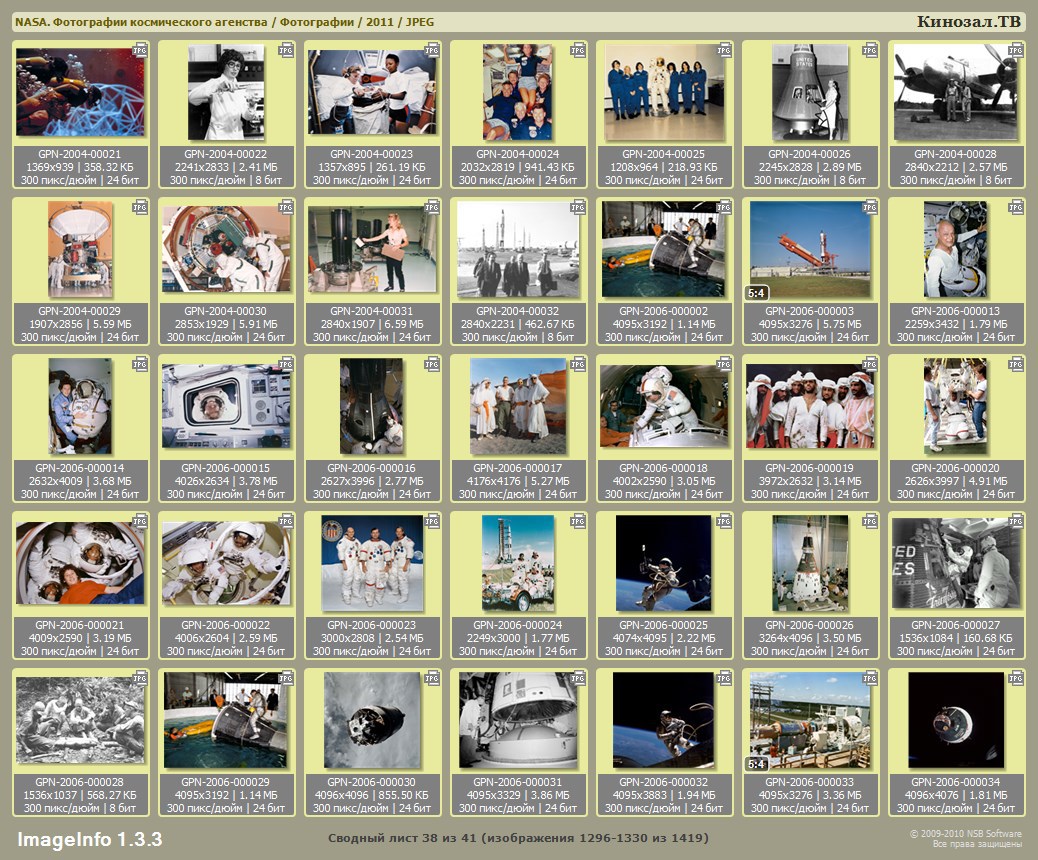
Task: Open the GPN-2006-000025 spacewalk thumbnail
Action: click(x=664, y=563)
